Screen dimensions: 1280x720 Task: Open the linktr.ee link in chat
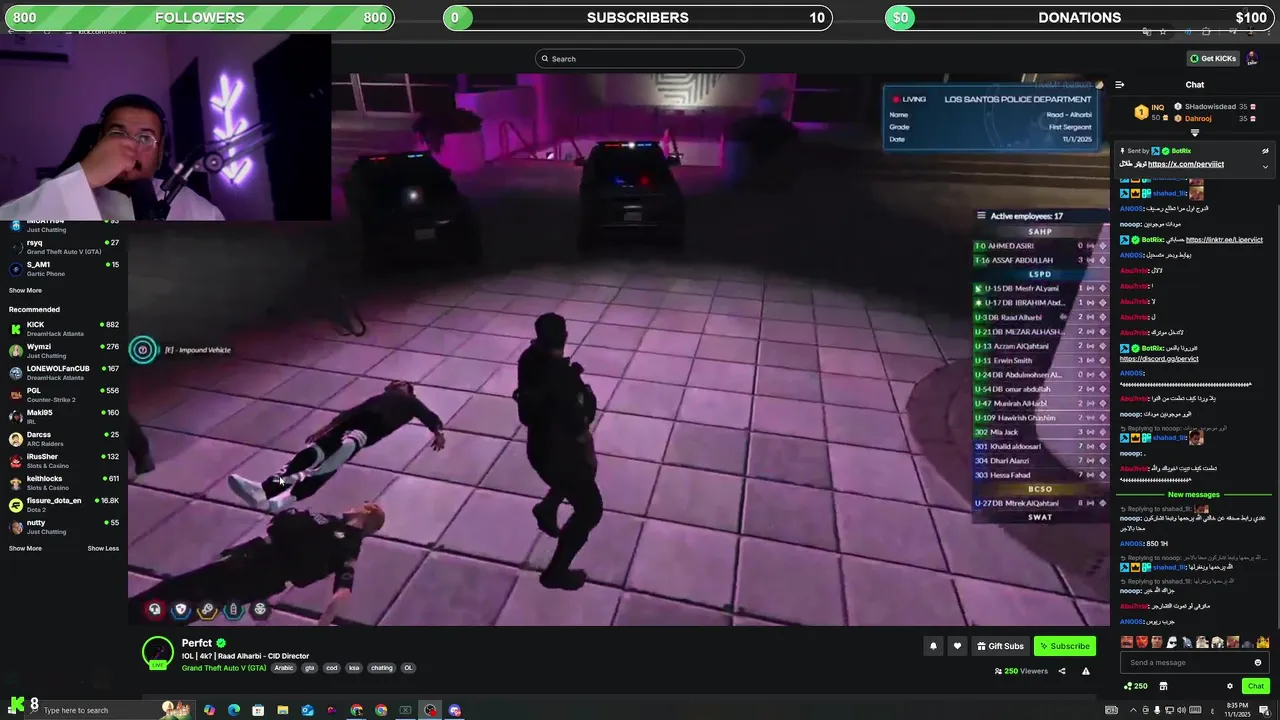pos(1224,240)
